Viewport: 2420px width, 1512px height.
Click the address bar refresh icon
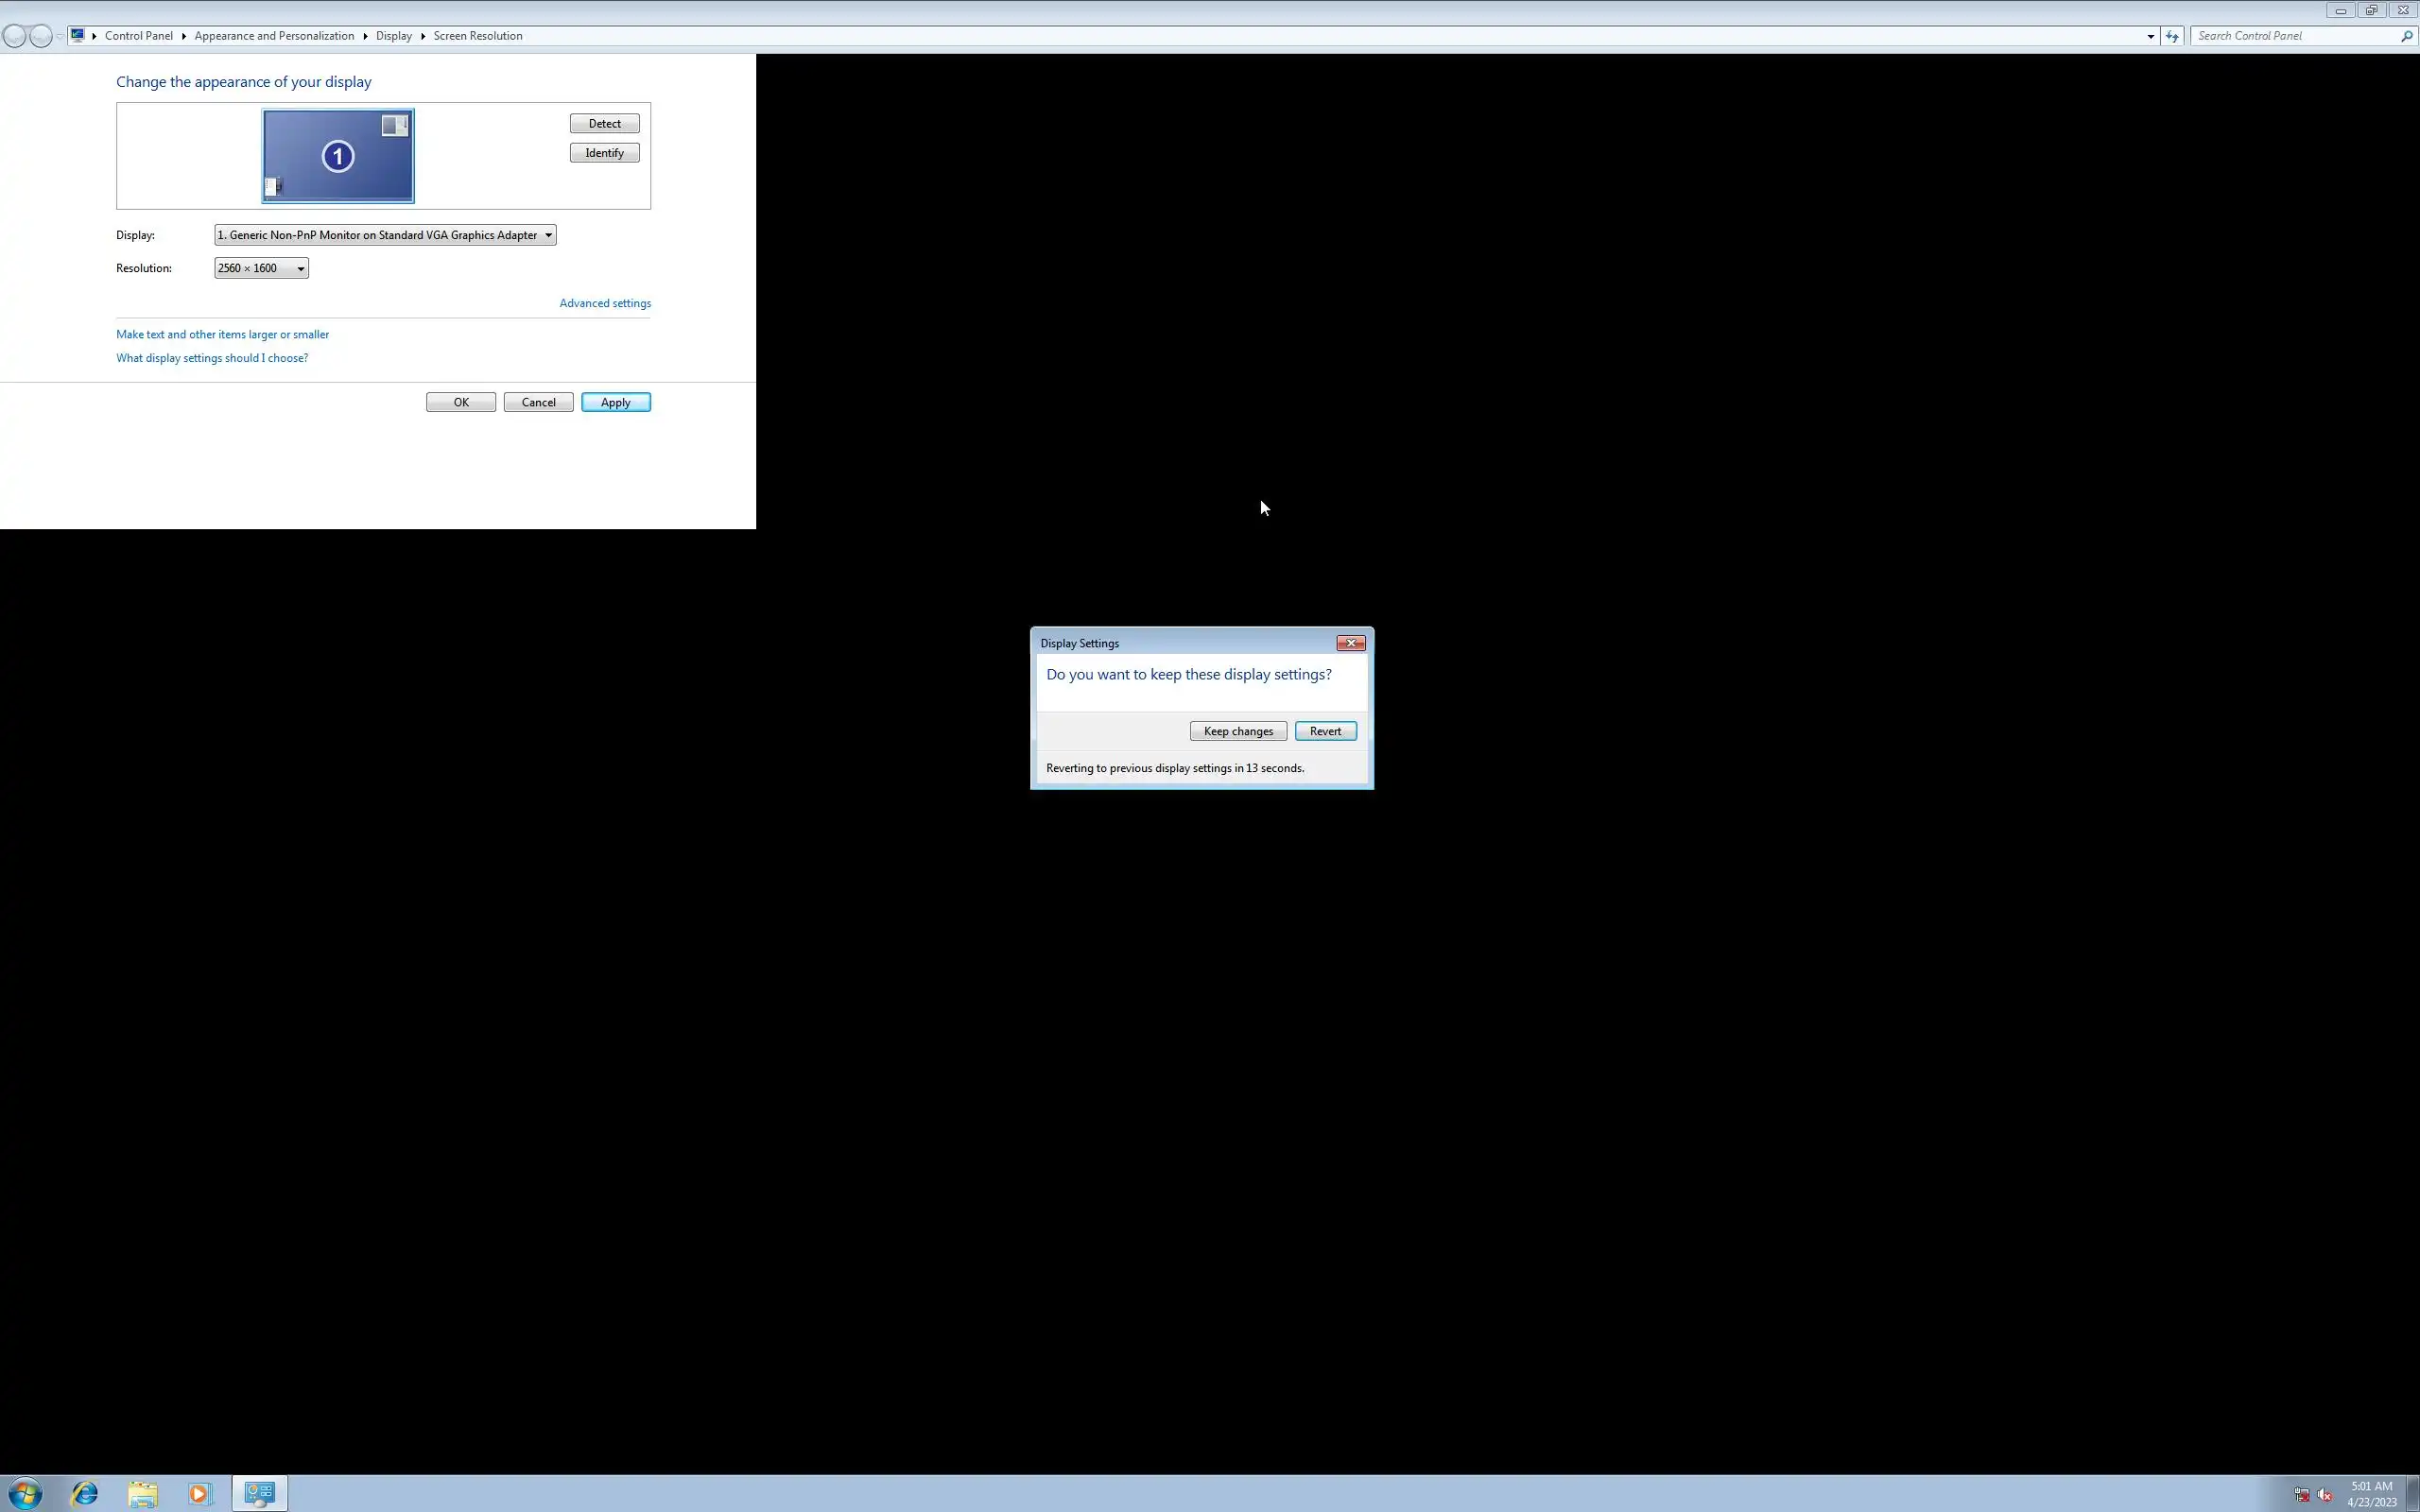pos(2172,36)
